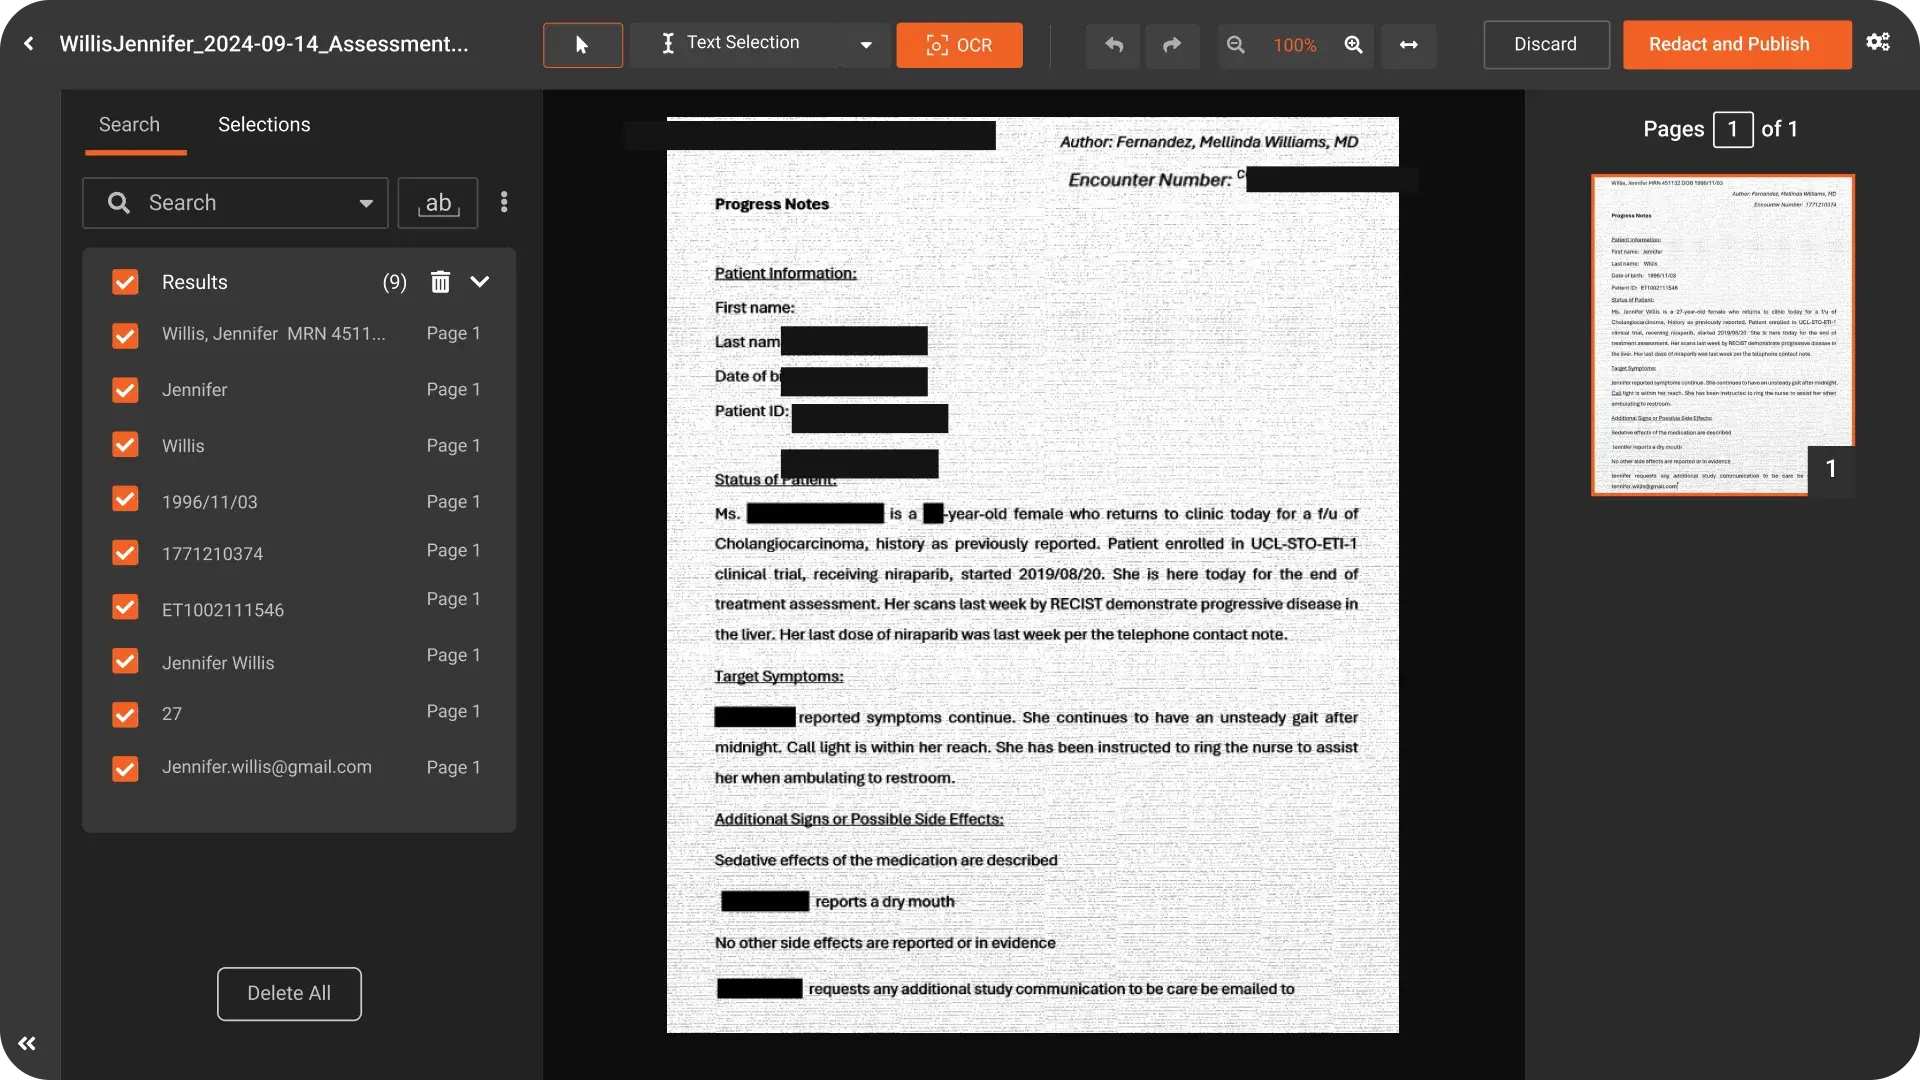Open the Text Selection dropdown arrow
The width and height of the screenshot is (1920, 1080).
point(866,45)
